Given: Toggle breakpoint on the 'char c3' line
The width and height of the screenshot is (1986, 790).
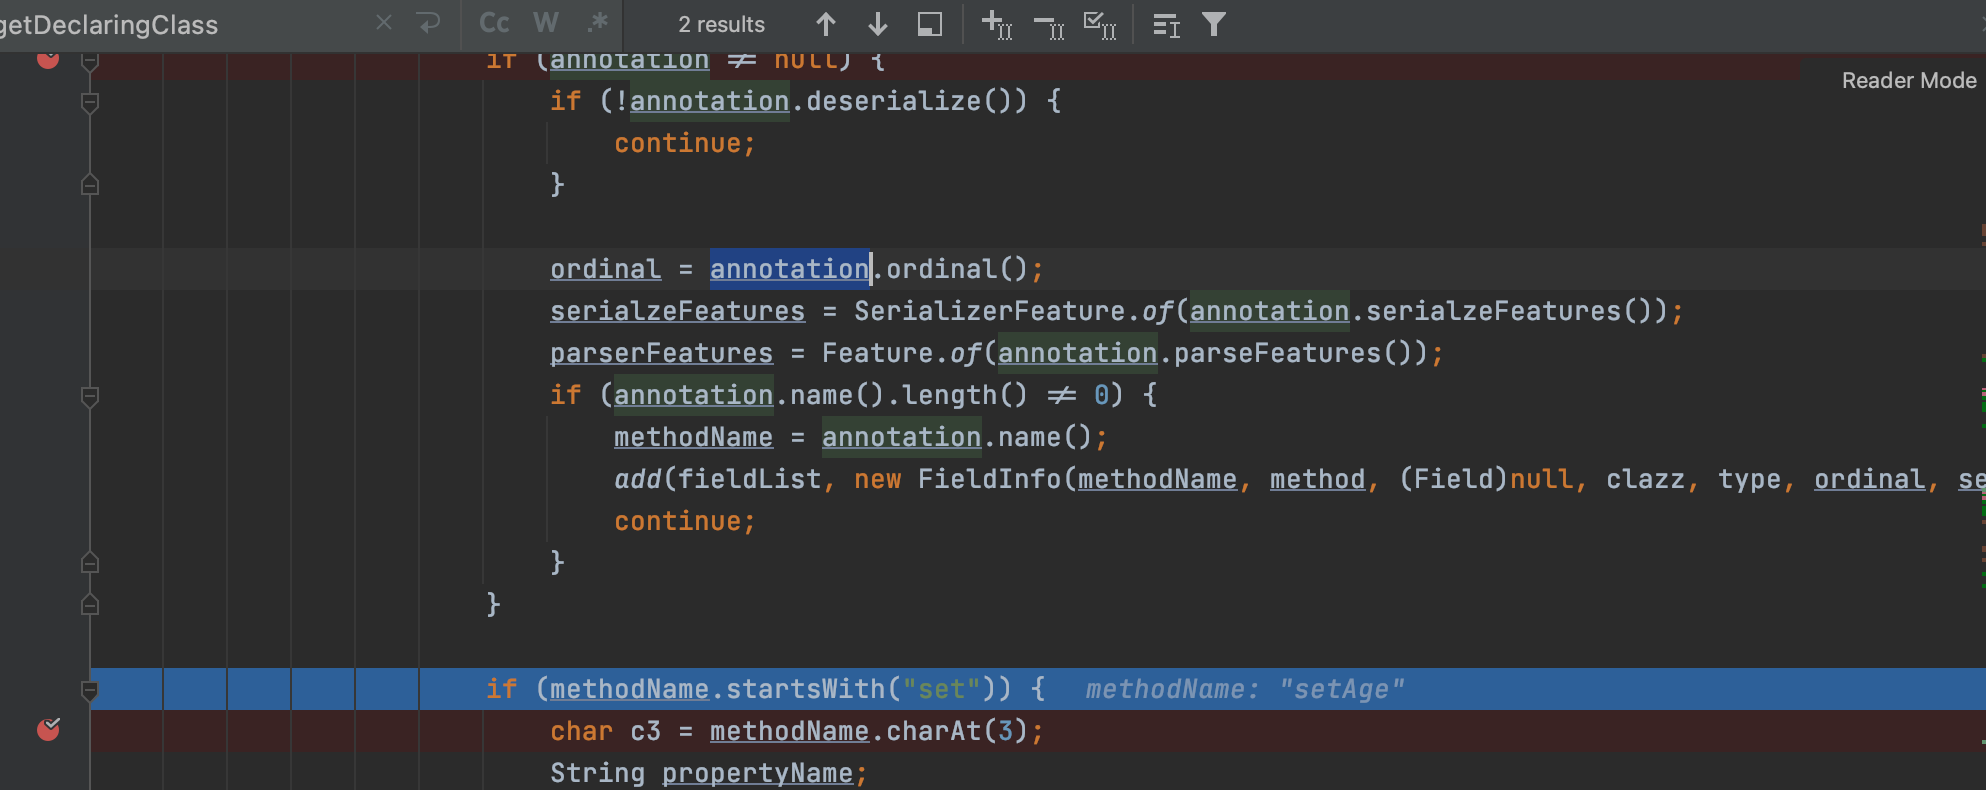Looking at the screenshot, I should pyautogui.click(x=48, y=730).
